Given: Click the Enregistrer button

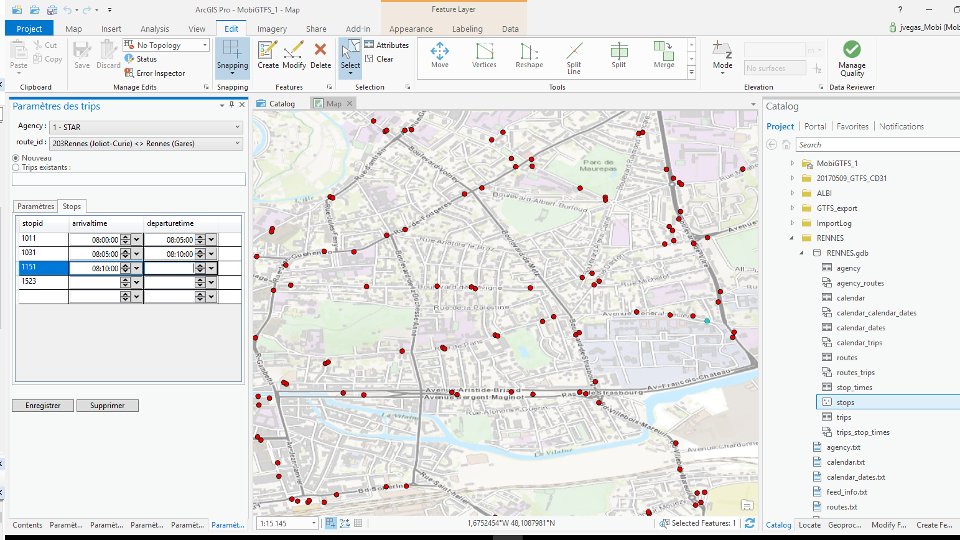Looking at the screenshot, I should coord(43,405).
